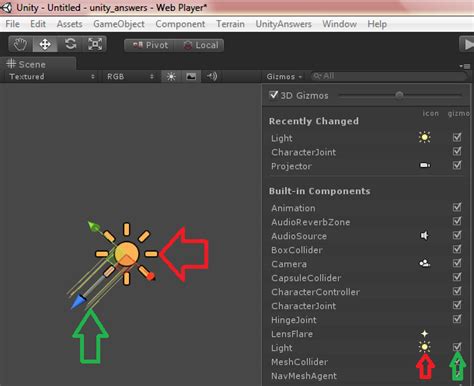Adjust the 3D Gizmos size slider

[x=400, y=95]
